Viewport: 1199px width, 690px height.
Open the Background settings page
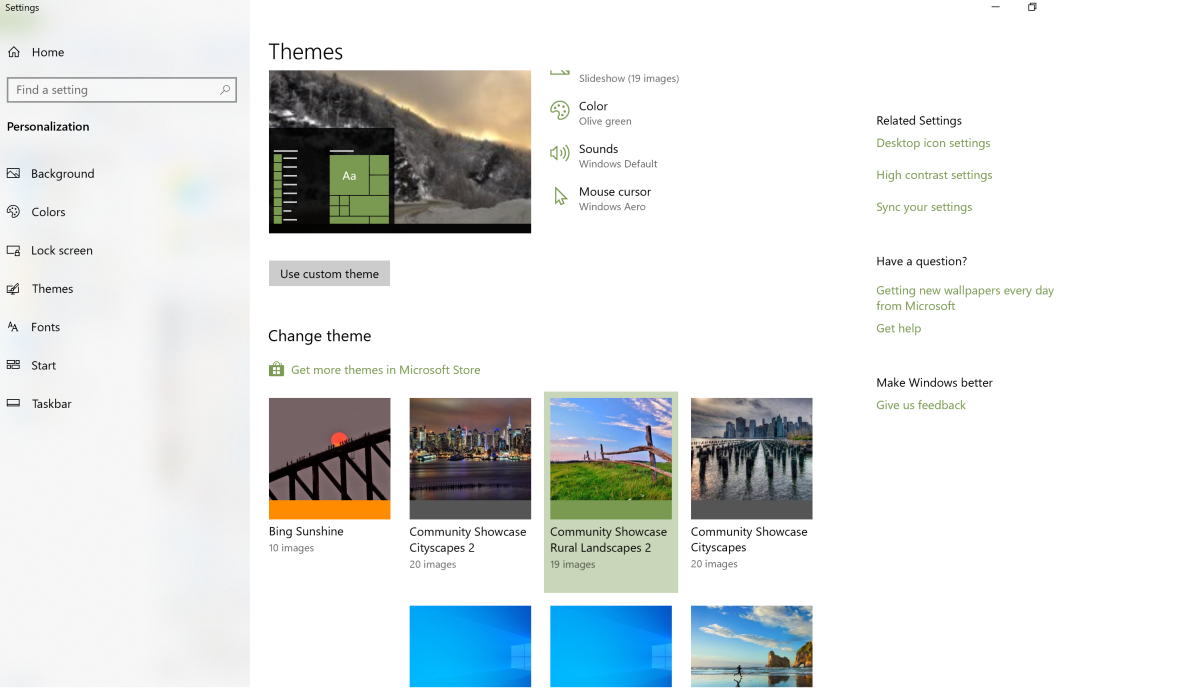coord(62,174)
